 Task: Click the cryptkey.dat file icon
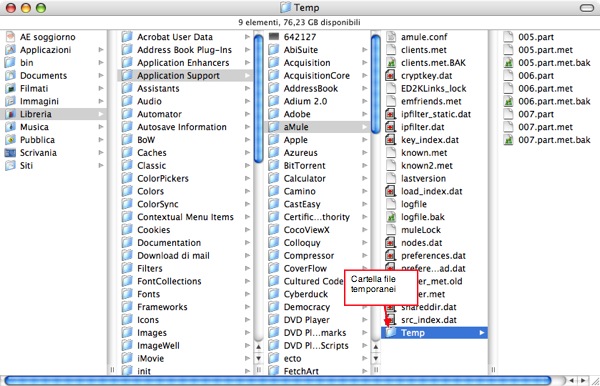click(391, 75)
